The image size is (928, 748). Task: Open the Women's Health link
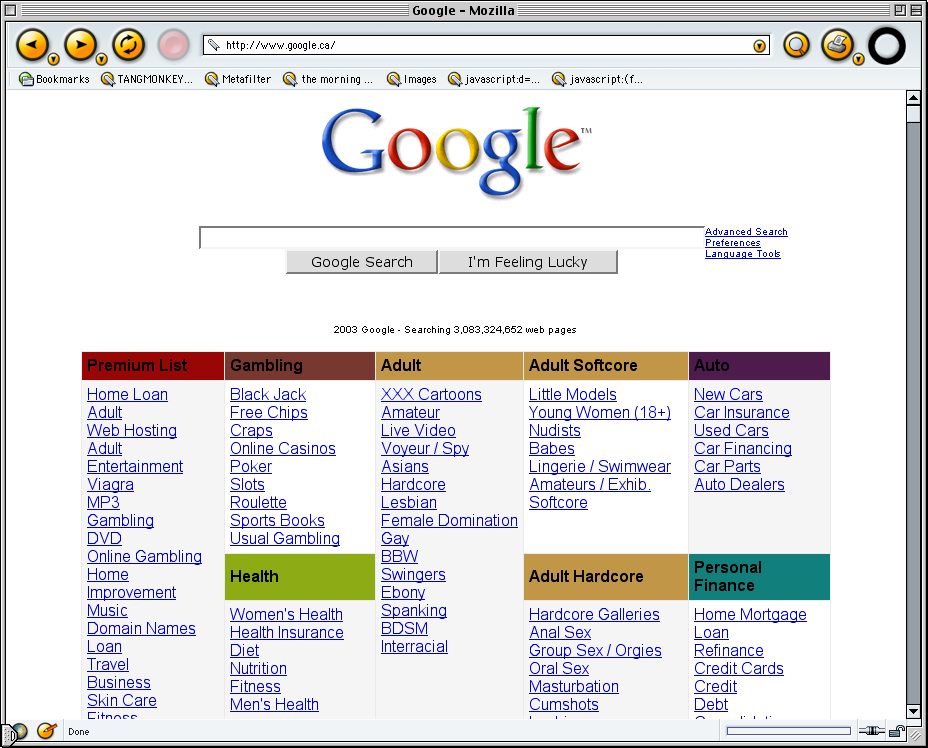286,614
